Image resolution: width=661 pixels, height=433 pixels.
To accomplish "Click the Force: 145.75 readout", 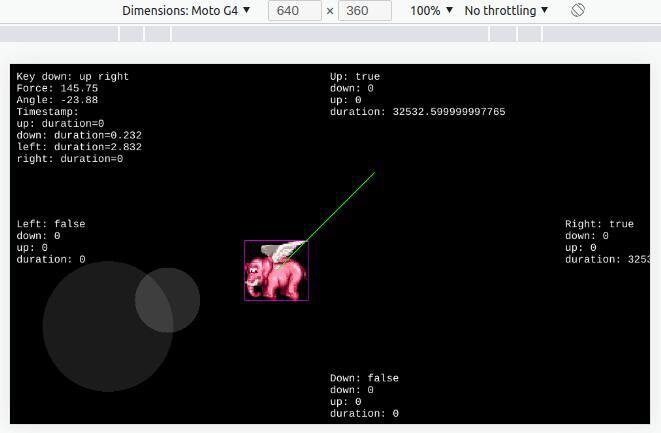I will (57, 88).
